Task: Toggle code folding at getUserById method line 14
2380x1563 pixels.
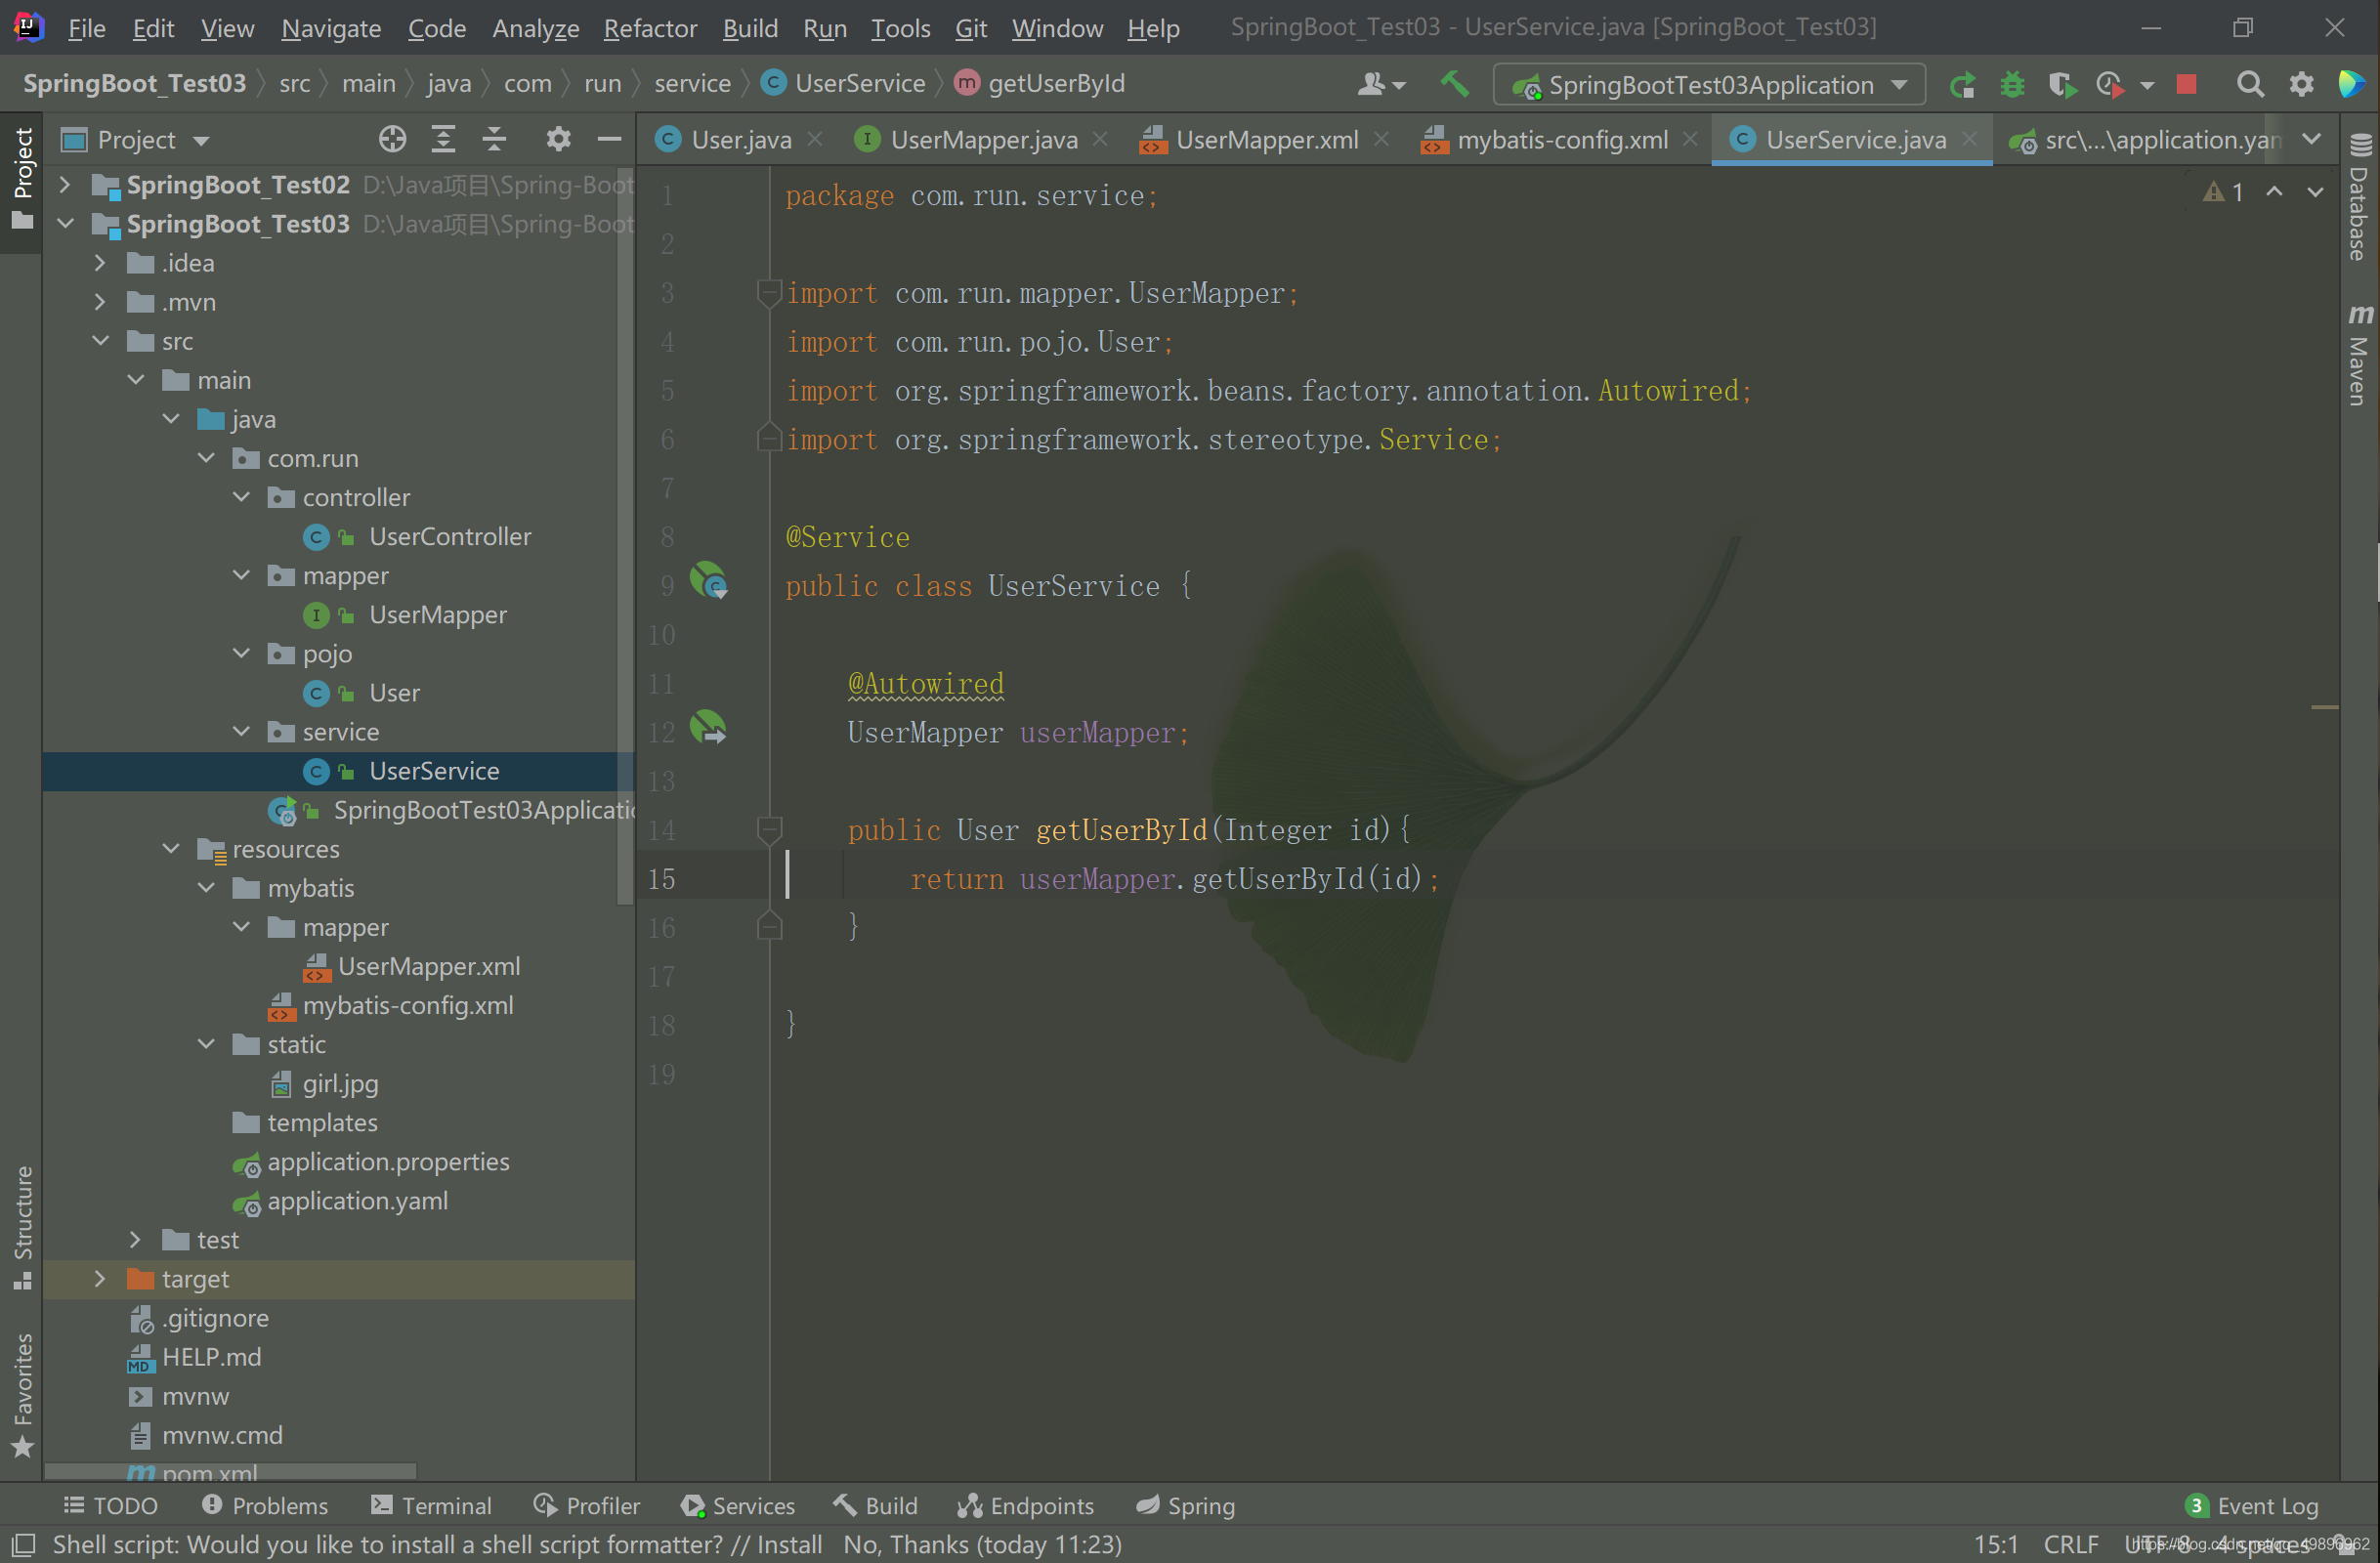Action: pyautogui.click(x=768, y=829)
